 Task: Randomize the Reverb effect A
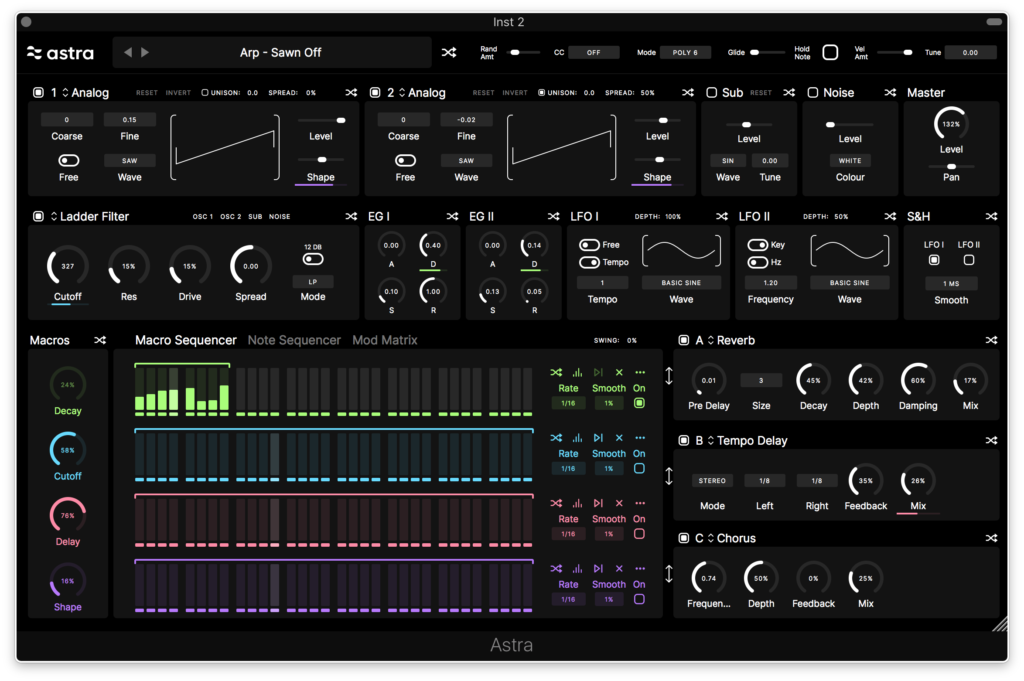point(991,340)
